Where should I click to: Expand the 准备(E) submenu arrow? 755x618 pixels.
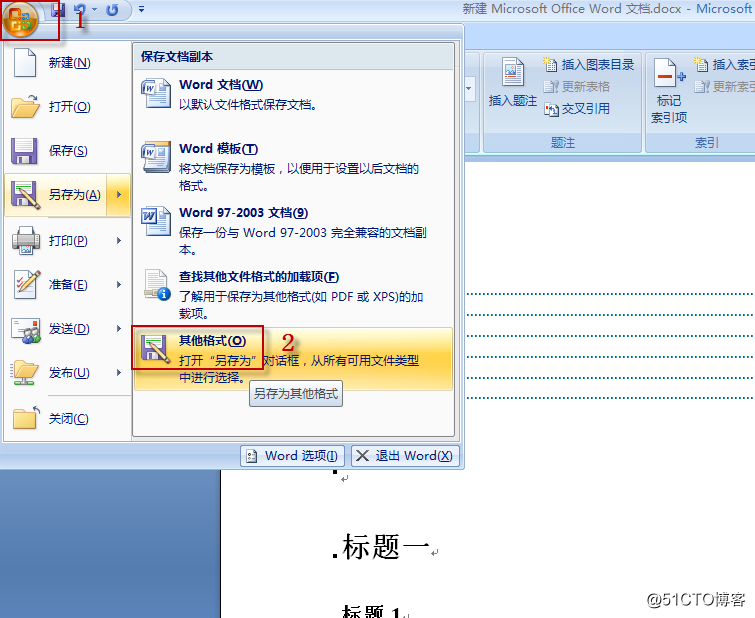(118, 285)
